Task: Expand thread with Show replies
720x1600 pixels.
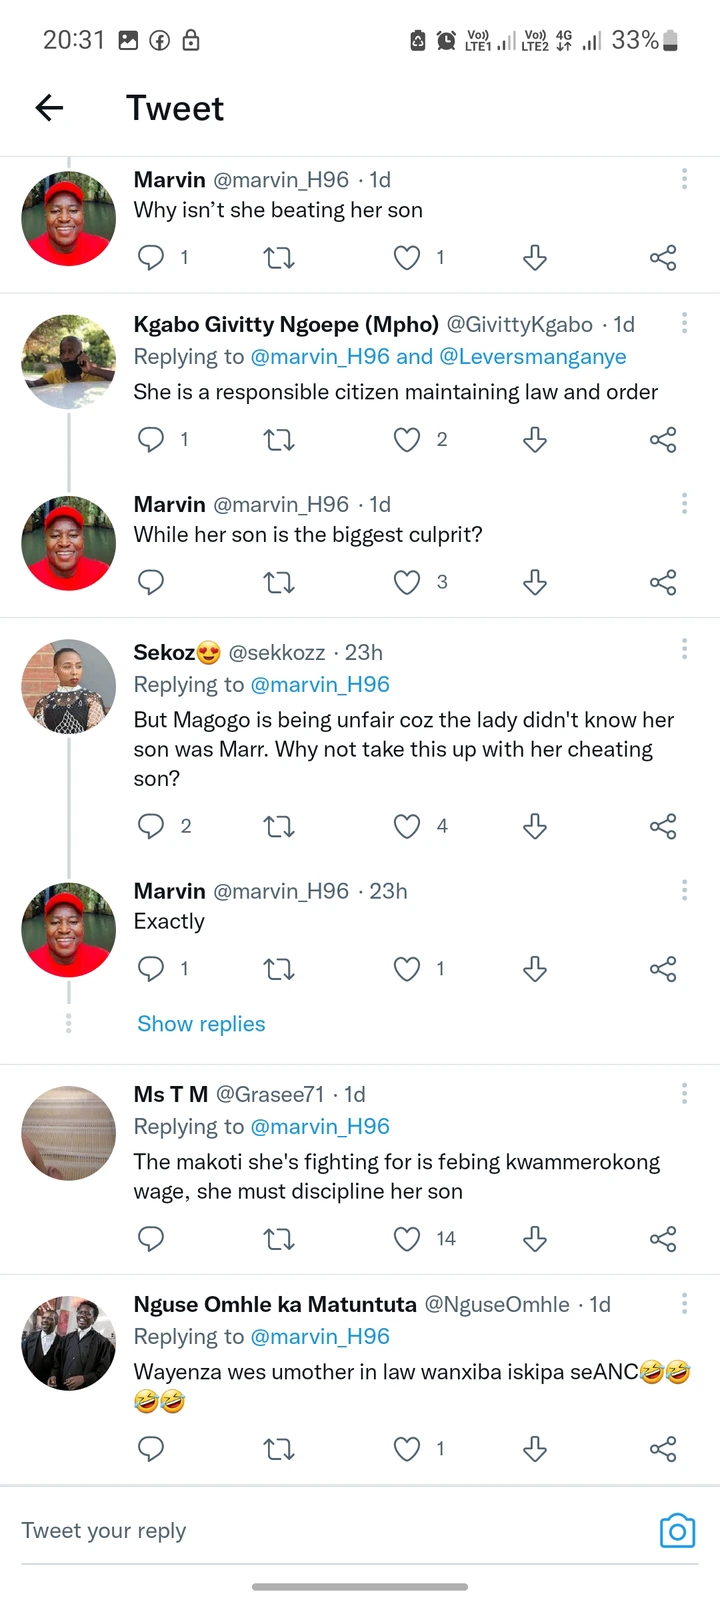Action: (201, 1024)
